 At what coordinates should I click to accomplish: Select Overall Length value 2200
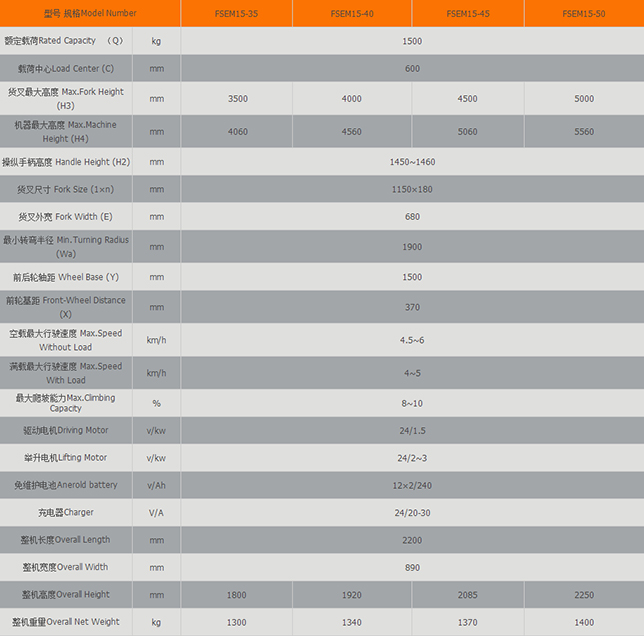point(412,540)
